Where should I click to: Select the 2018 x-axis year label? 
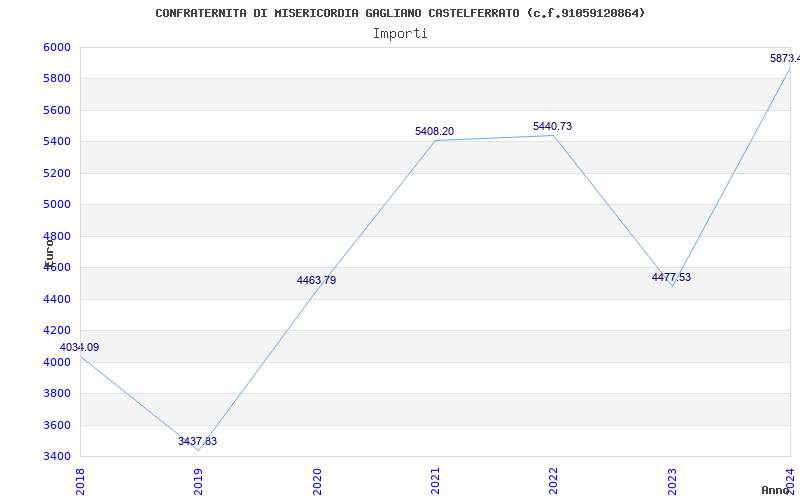tap(80, 482)
